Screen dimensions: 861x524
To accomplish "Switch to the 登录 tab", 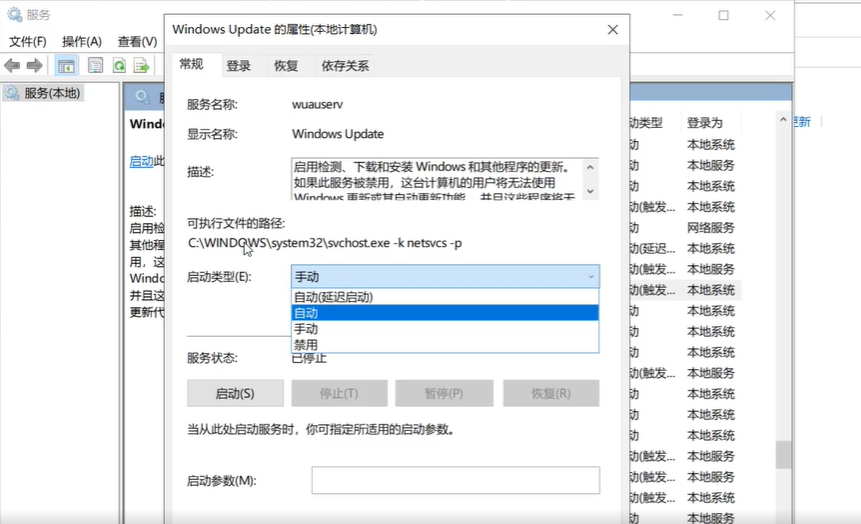I will coord(238,66).
